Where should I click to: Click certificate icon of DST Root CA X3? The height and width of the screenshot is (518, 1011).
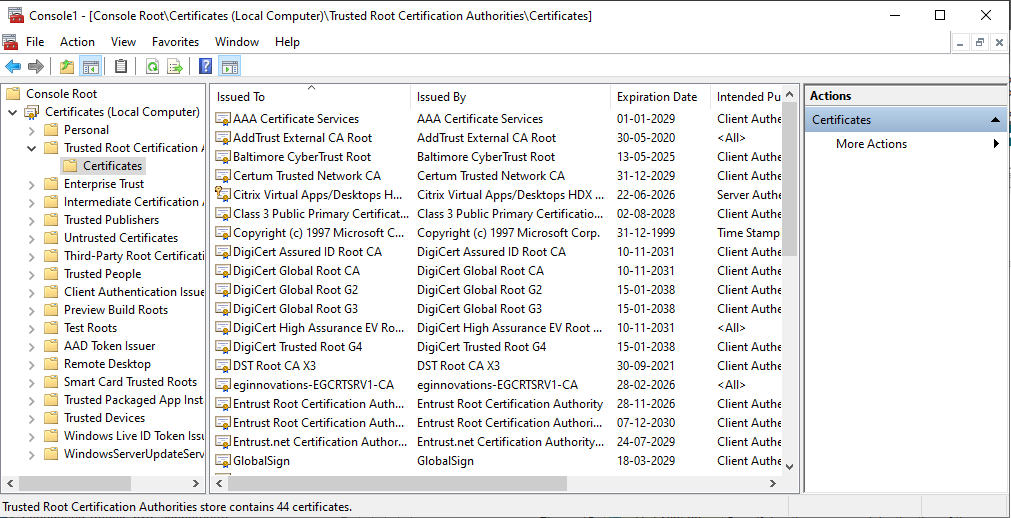(222, 366)
